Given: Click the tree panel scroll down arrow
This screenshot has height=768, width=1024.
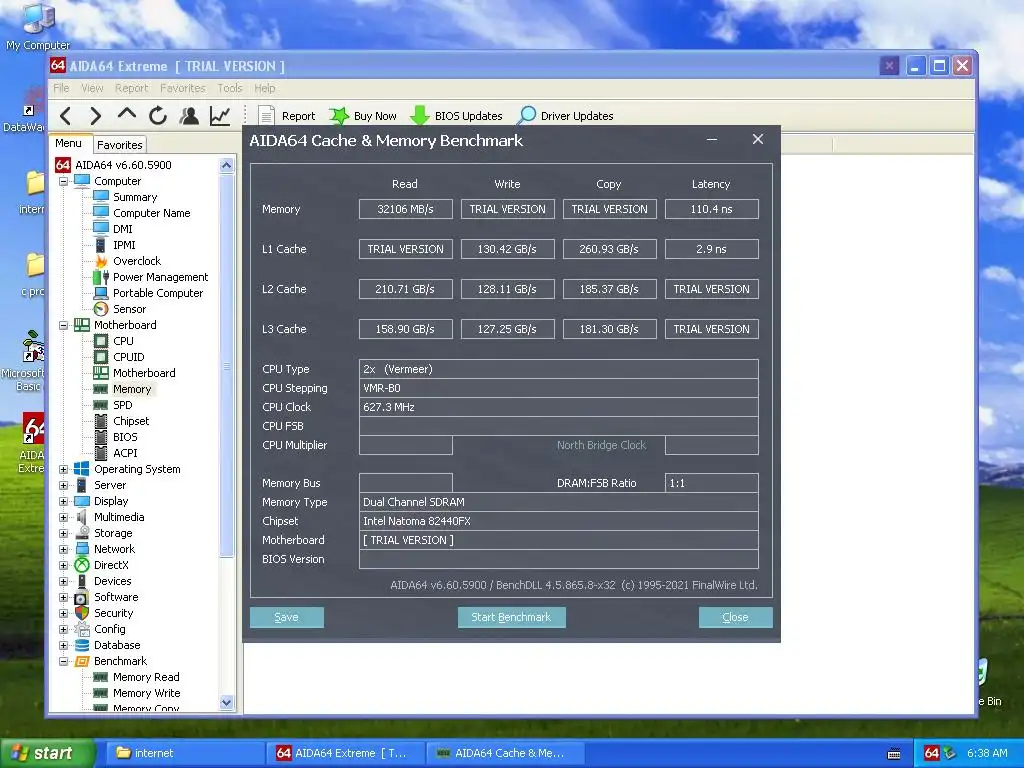Looking at the screenshot, I should 227,703.
